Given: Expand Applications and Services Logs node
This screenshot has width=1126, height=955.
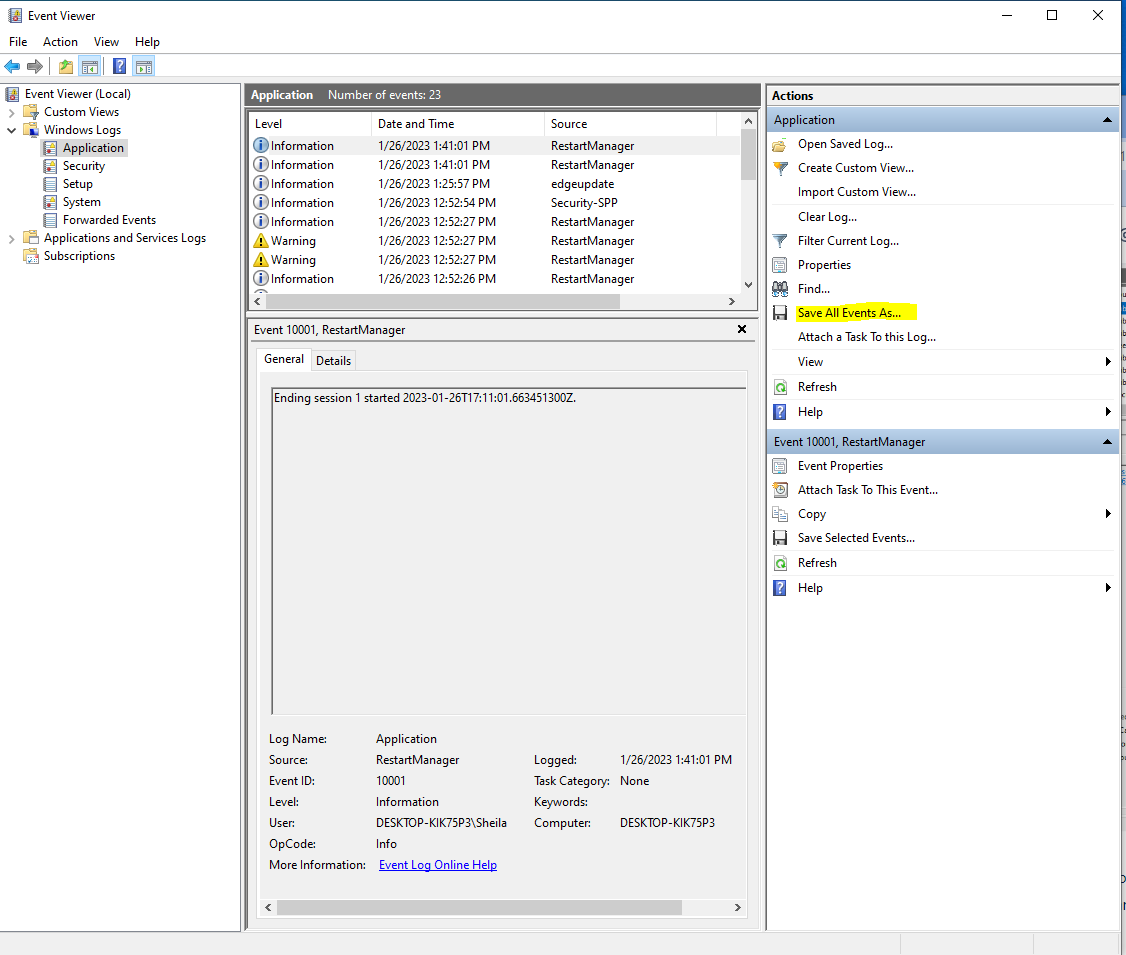Looking at the screenshot, I should (12, 238).
